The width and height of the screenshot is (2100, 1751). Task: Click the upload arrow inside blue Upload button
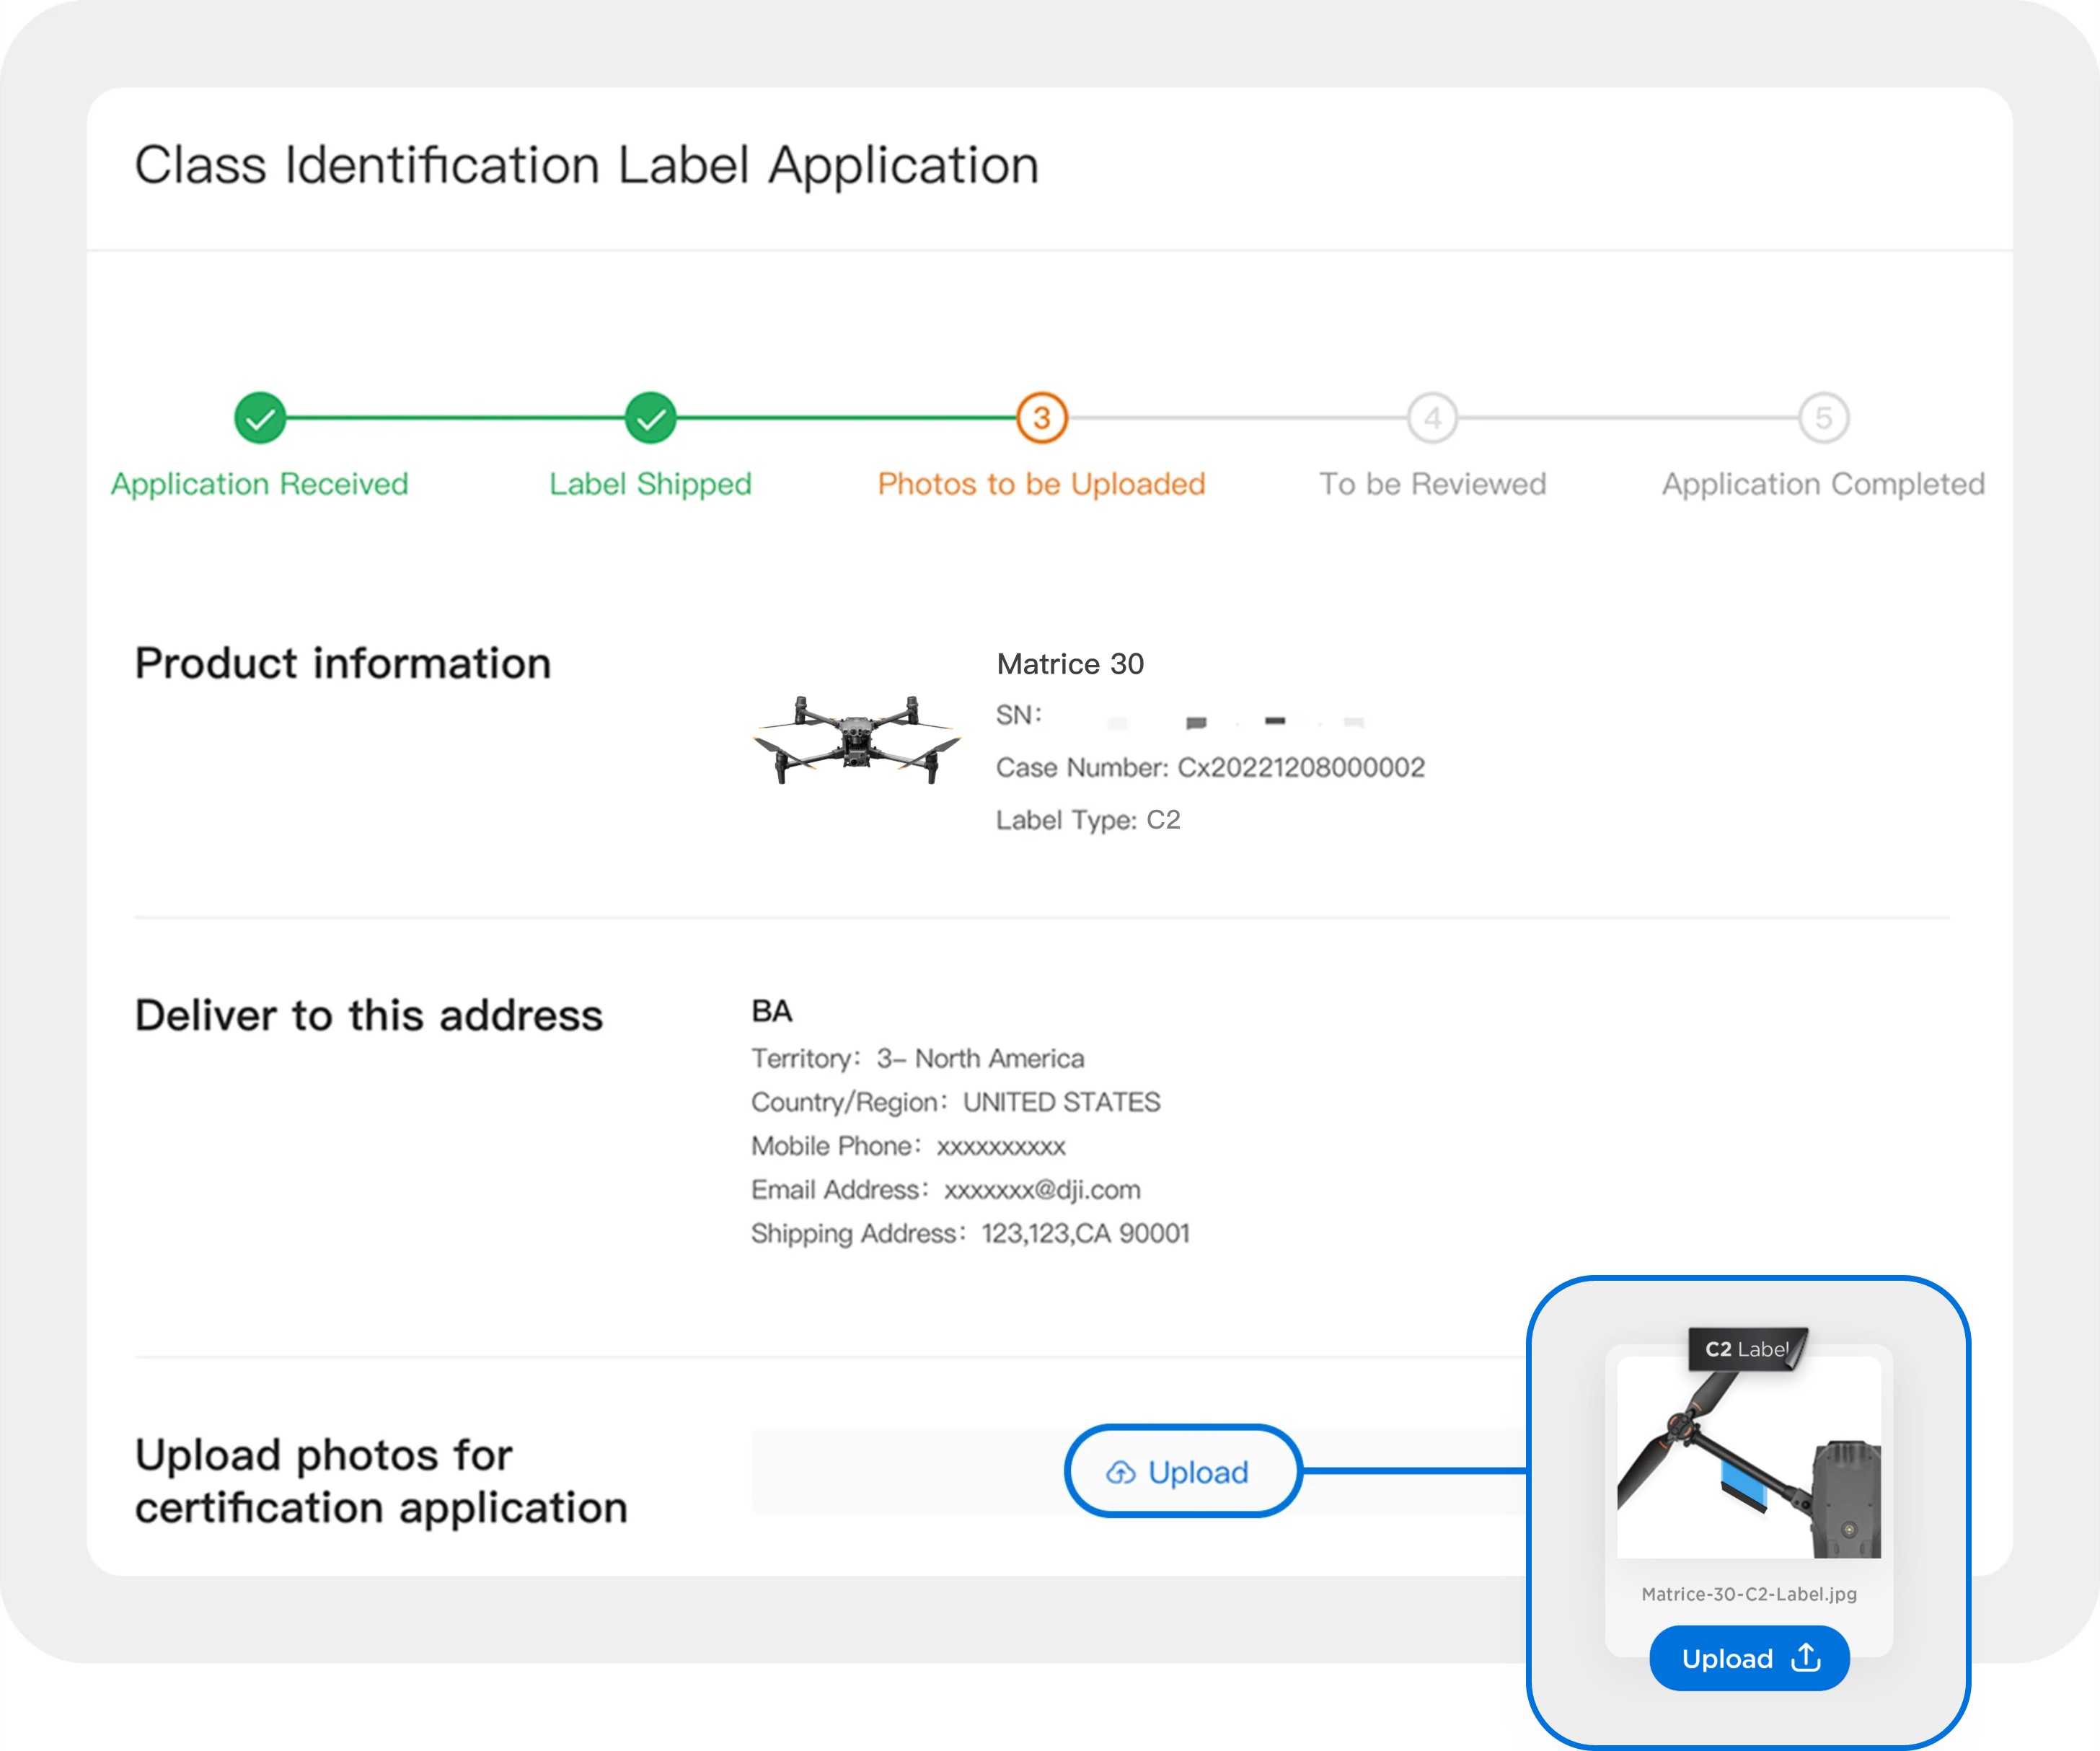1806,1657
